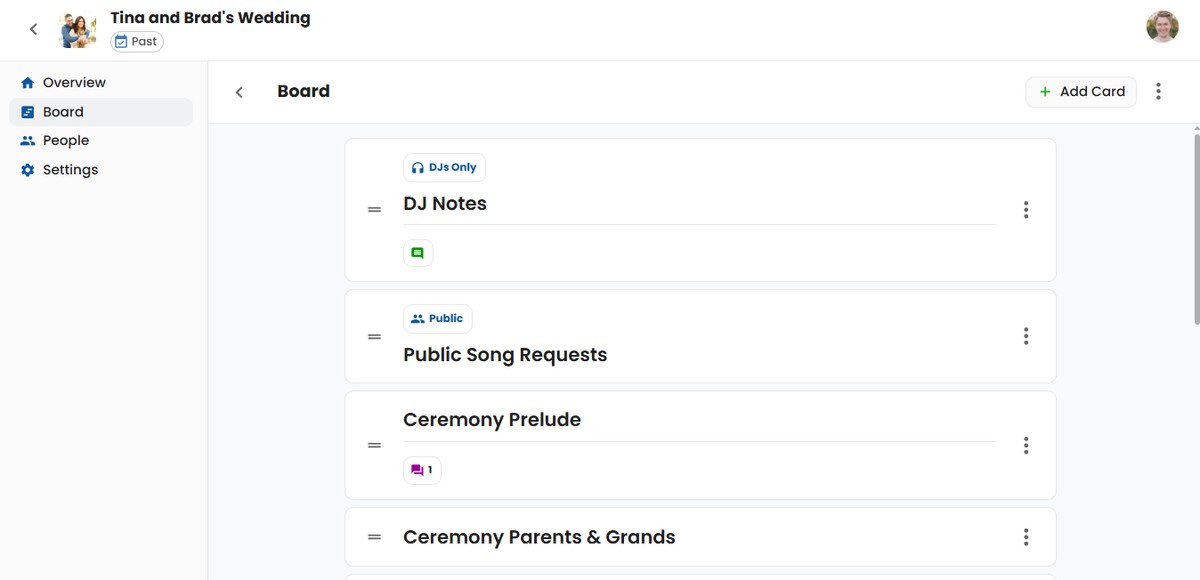Screen dimensions: 1200x580
Task: Open the Ceremony Parents & Grands card
Action: [539, 538]
